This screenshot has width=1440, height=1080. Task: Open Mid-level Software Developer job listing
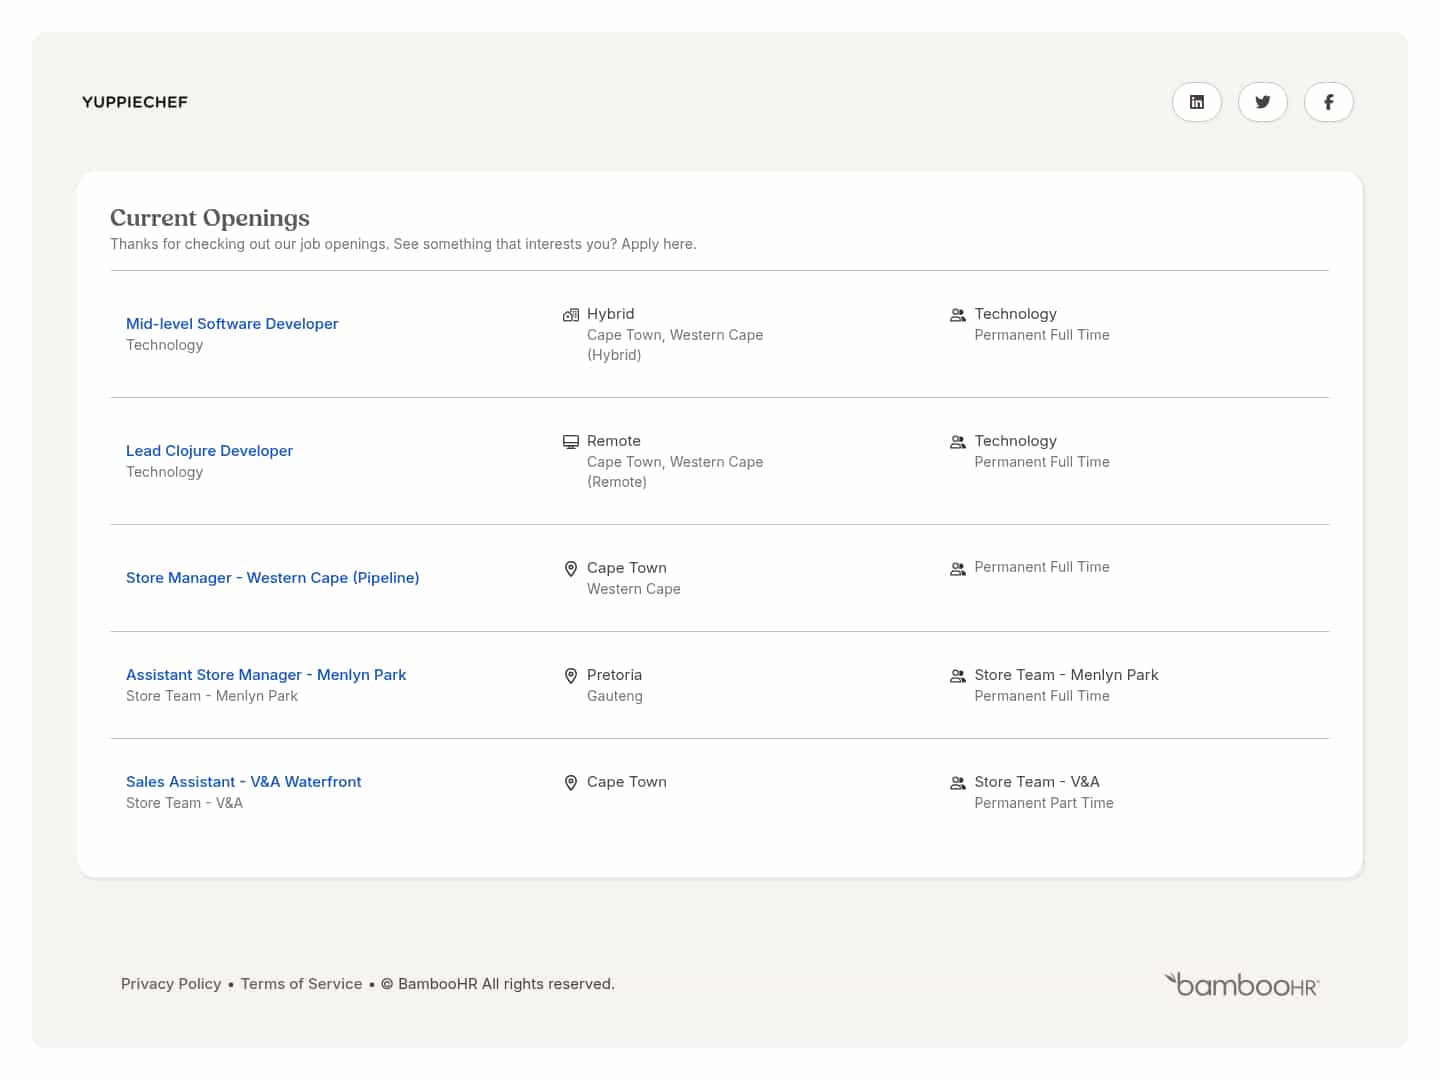click(232, 324)
